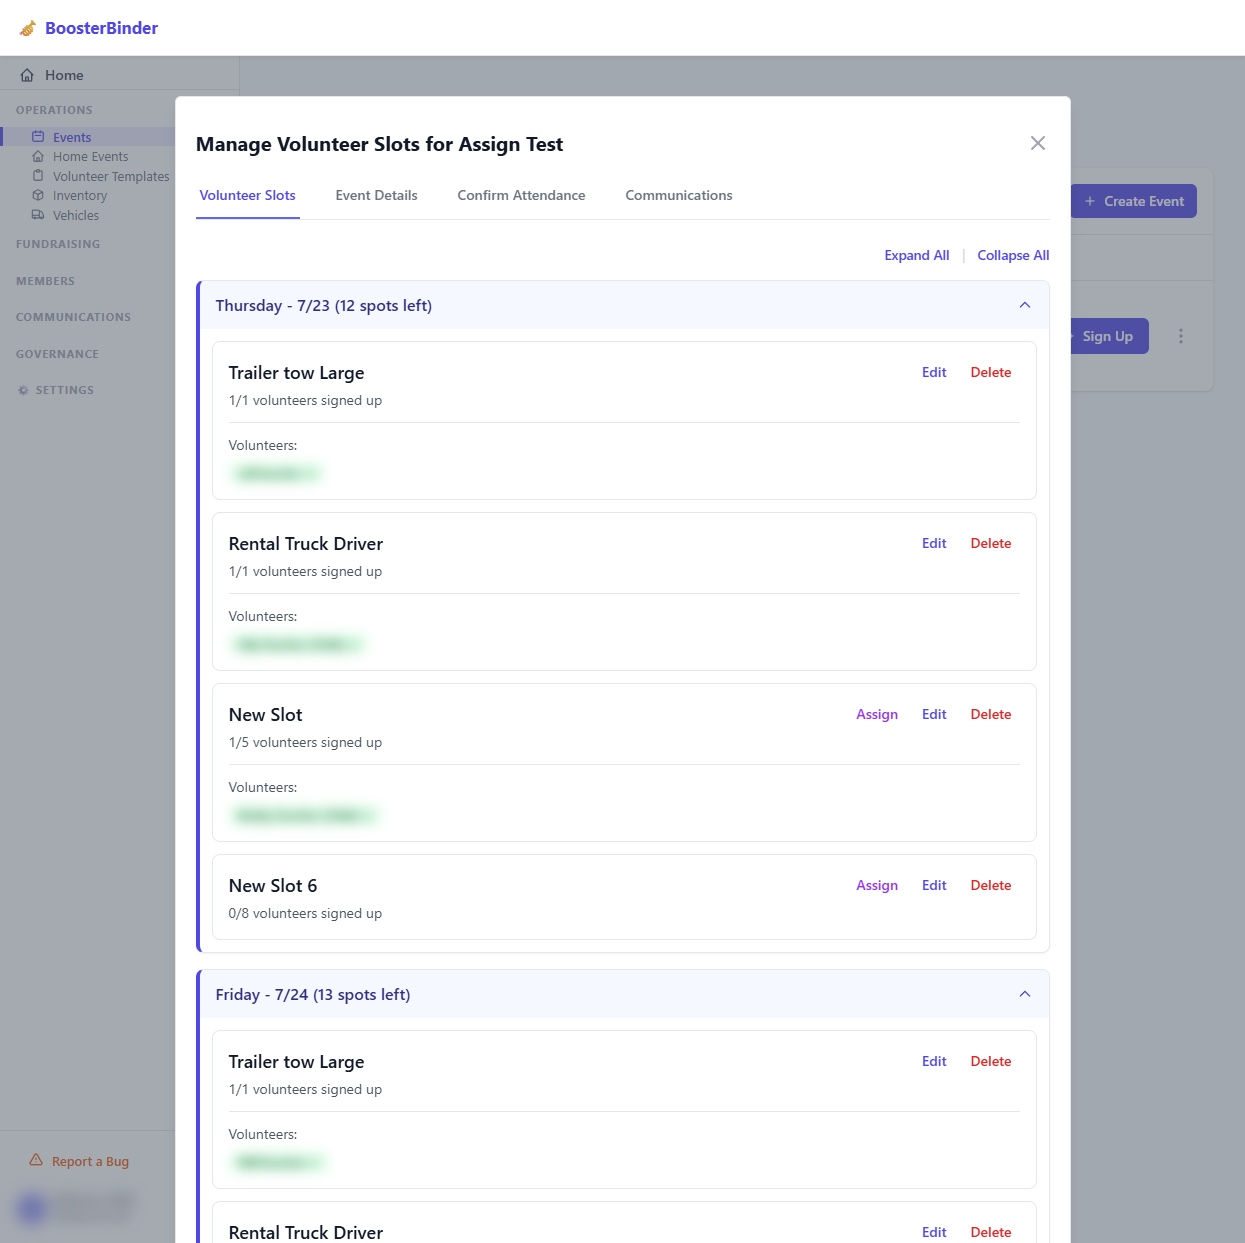Go to Vehicles in the sidebar

point(76,215)
